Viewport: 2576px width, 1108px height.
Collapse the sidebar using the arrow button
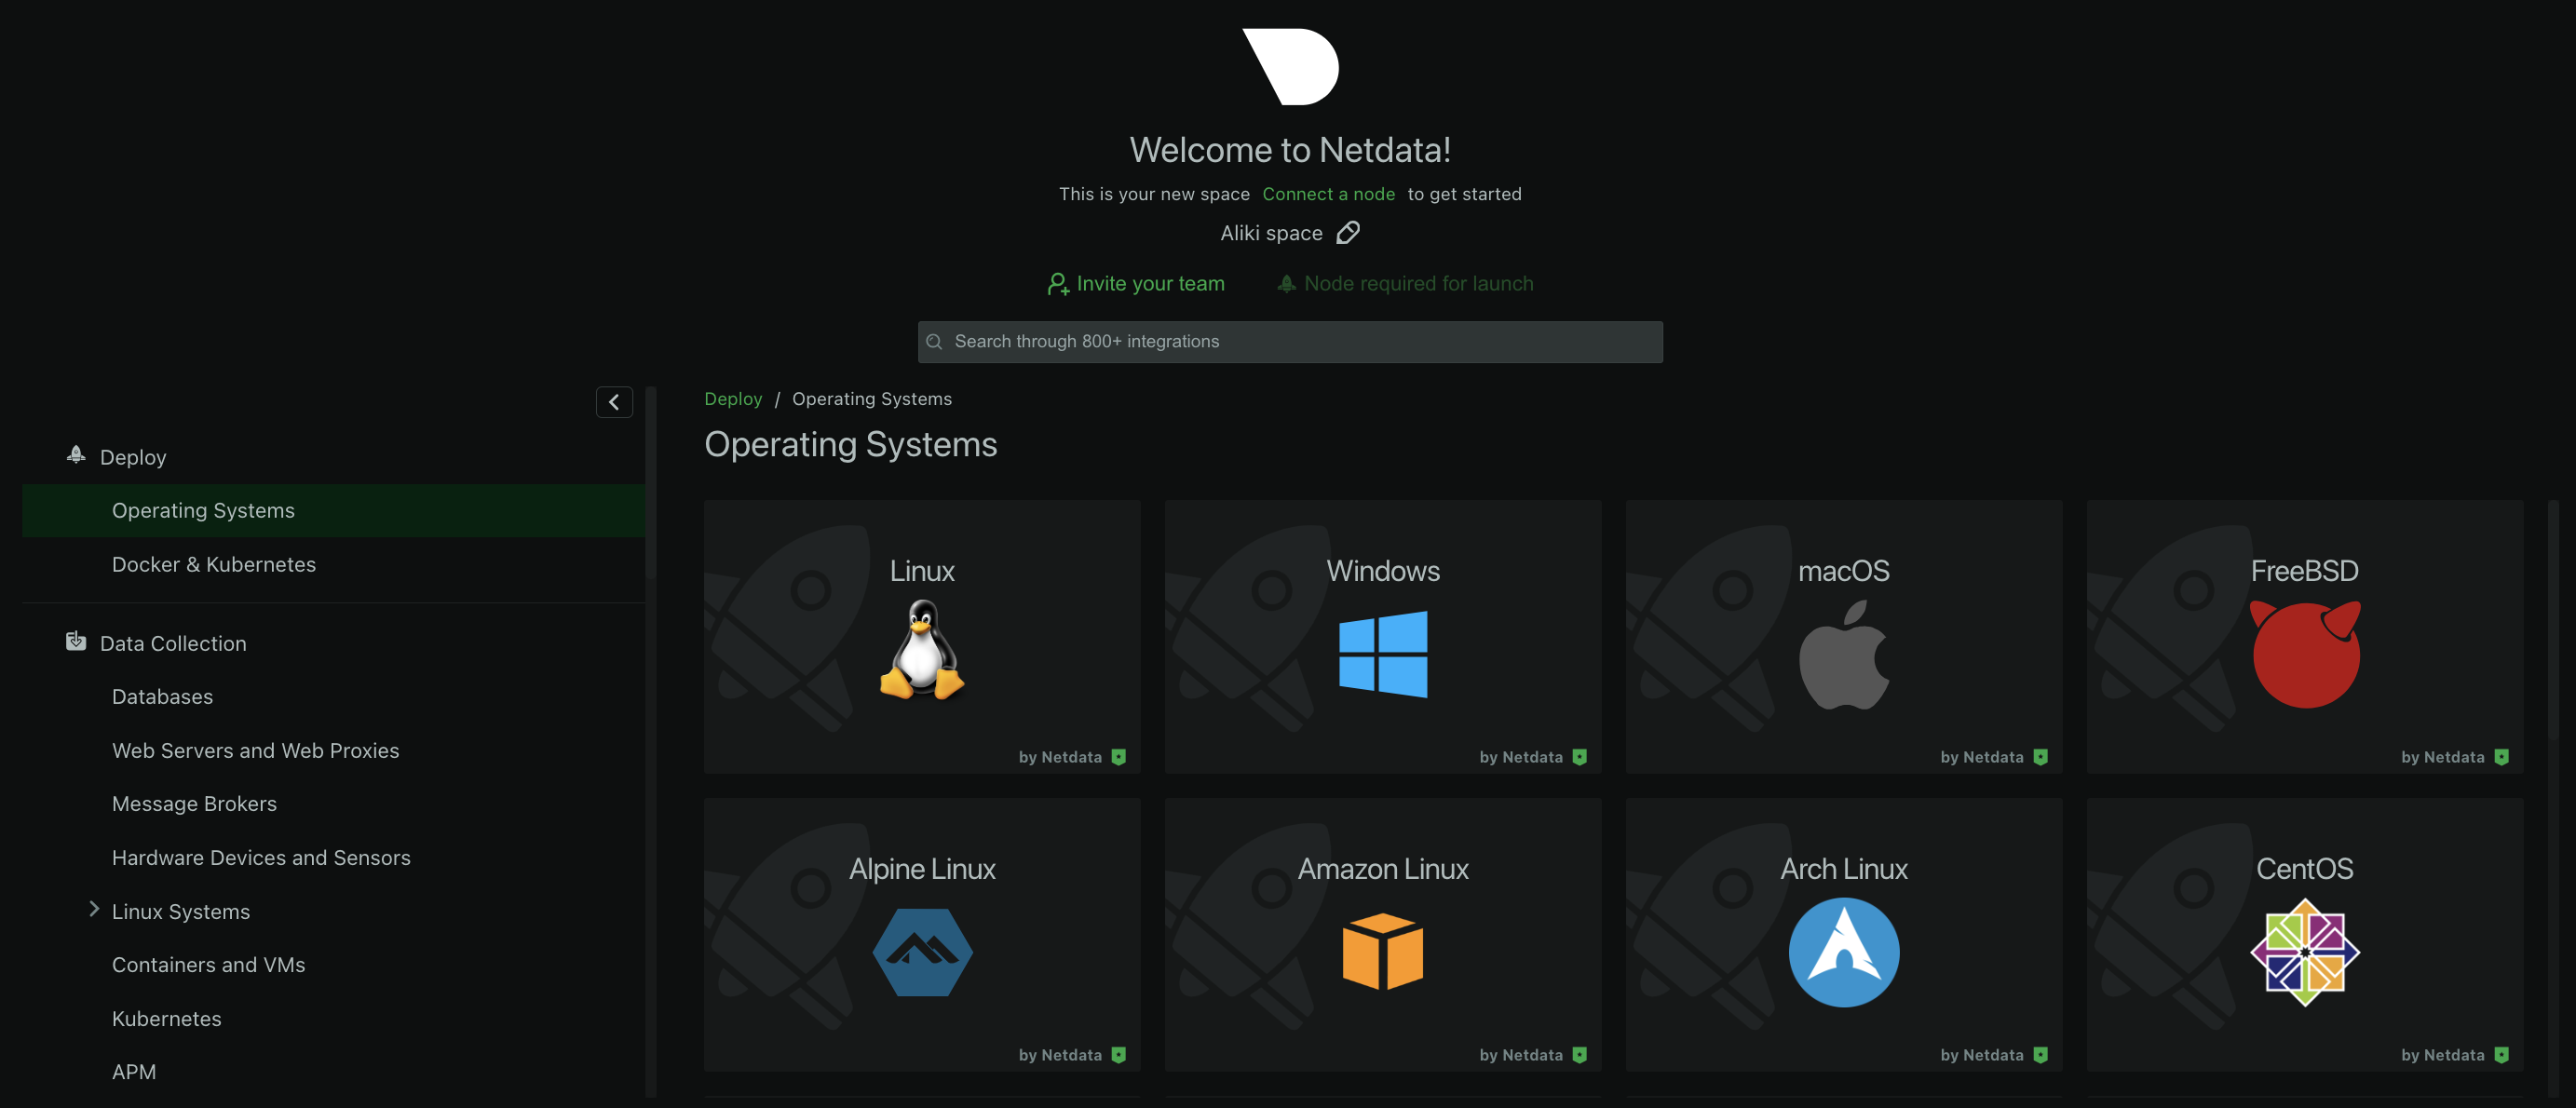point(613,401)
